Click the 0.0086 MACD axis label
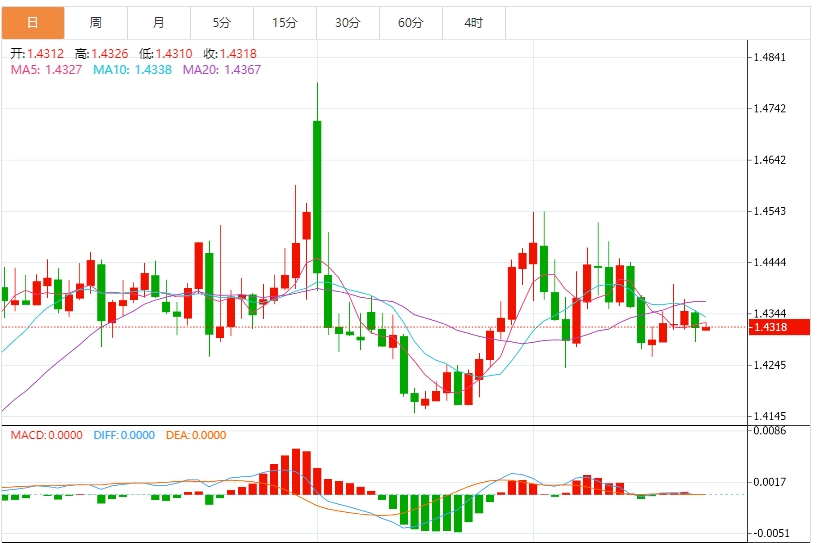Screen dimensions: 819x543 tap(770, 431)
